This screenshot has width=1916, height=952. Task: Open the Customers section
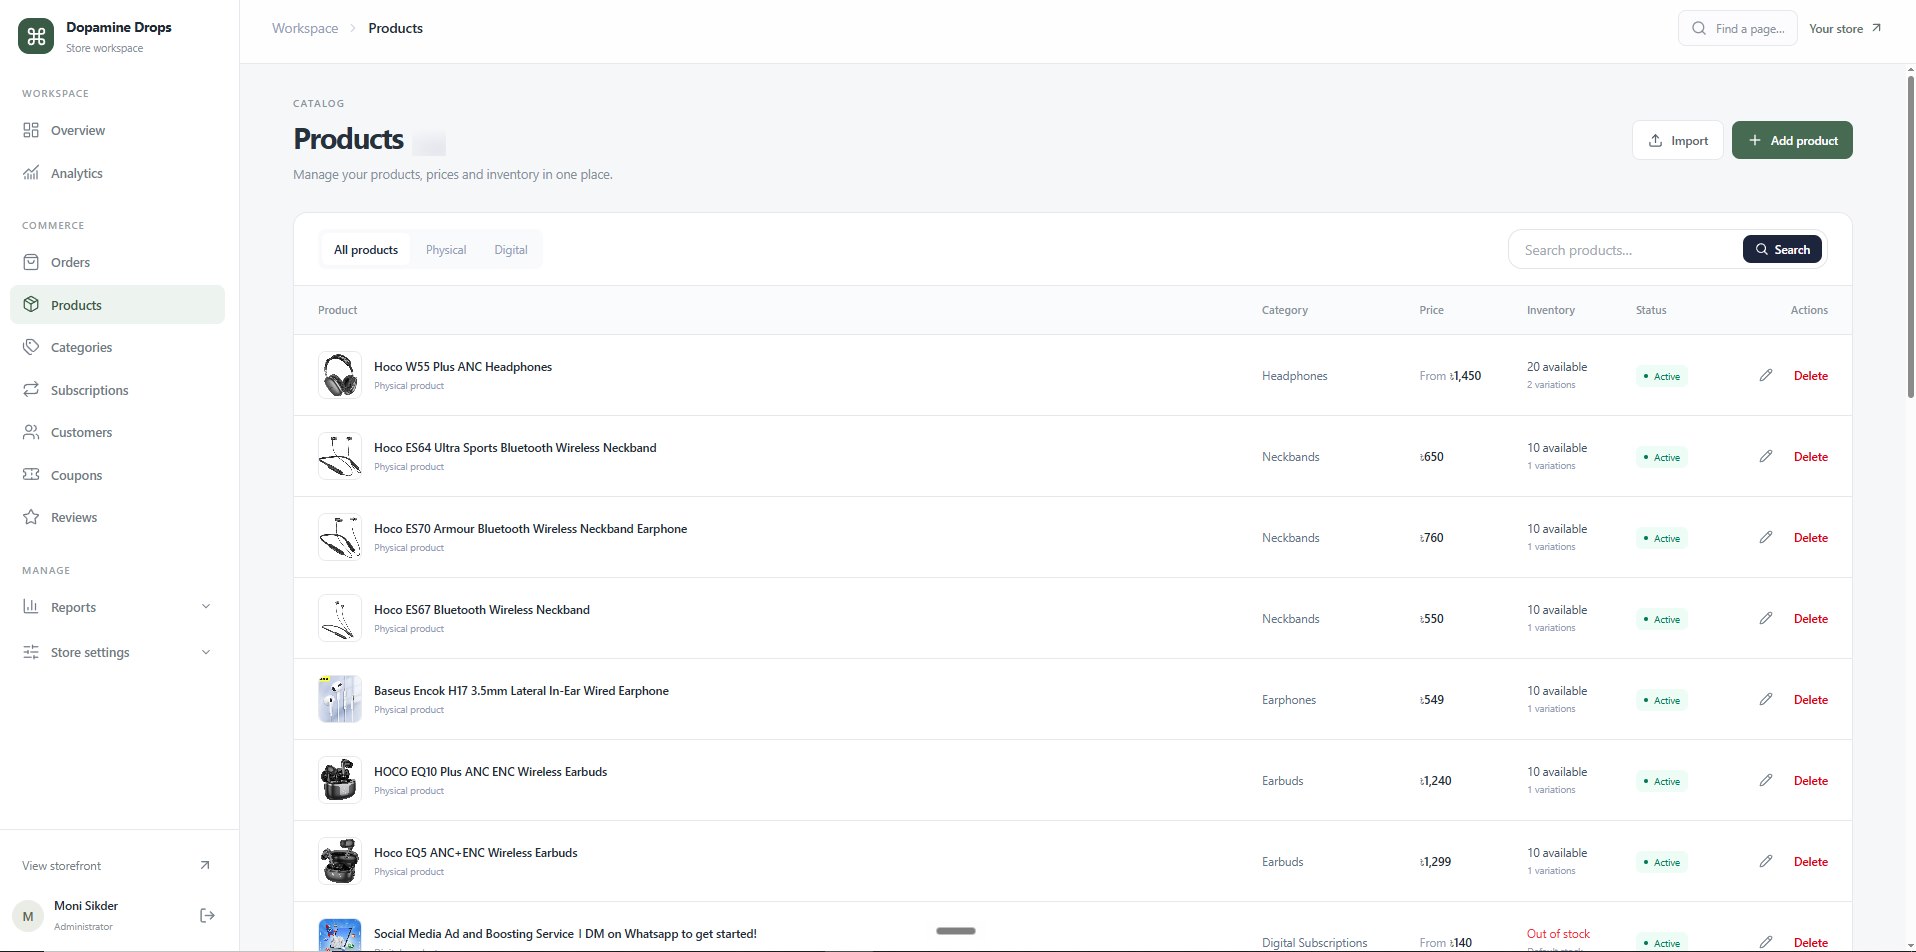click(x=117, y=432)
